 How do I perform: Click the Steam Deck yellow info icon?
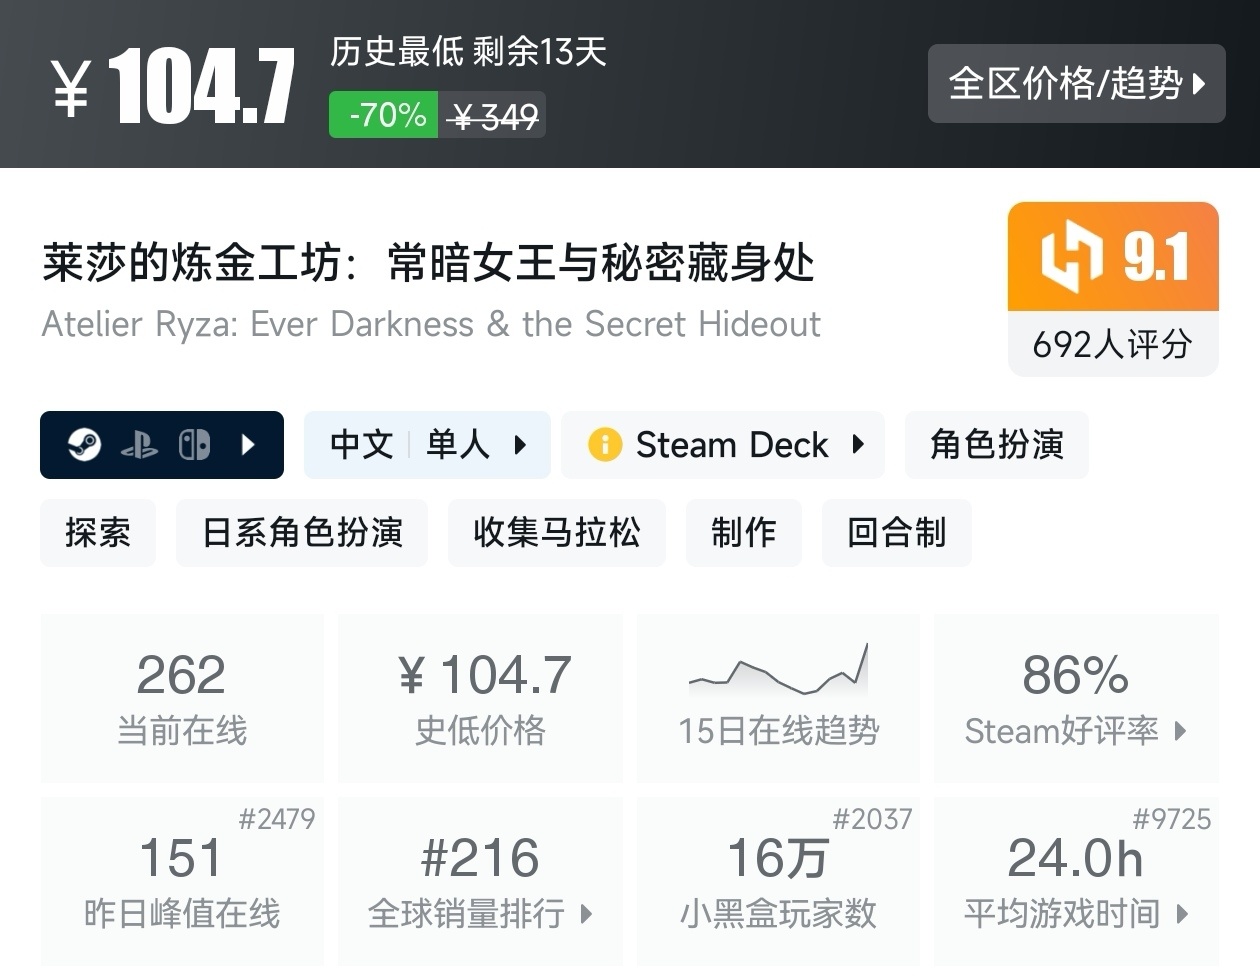(605, 444)
